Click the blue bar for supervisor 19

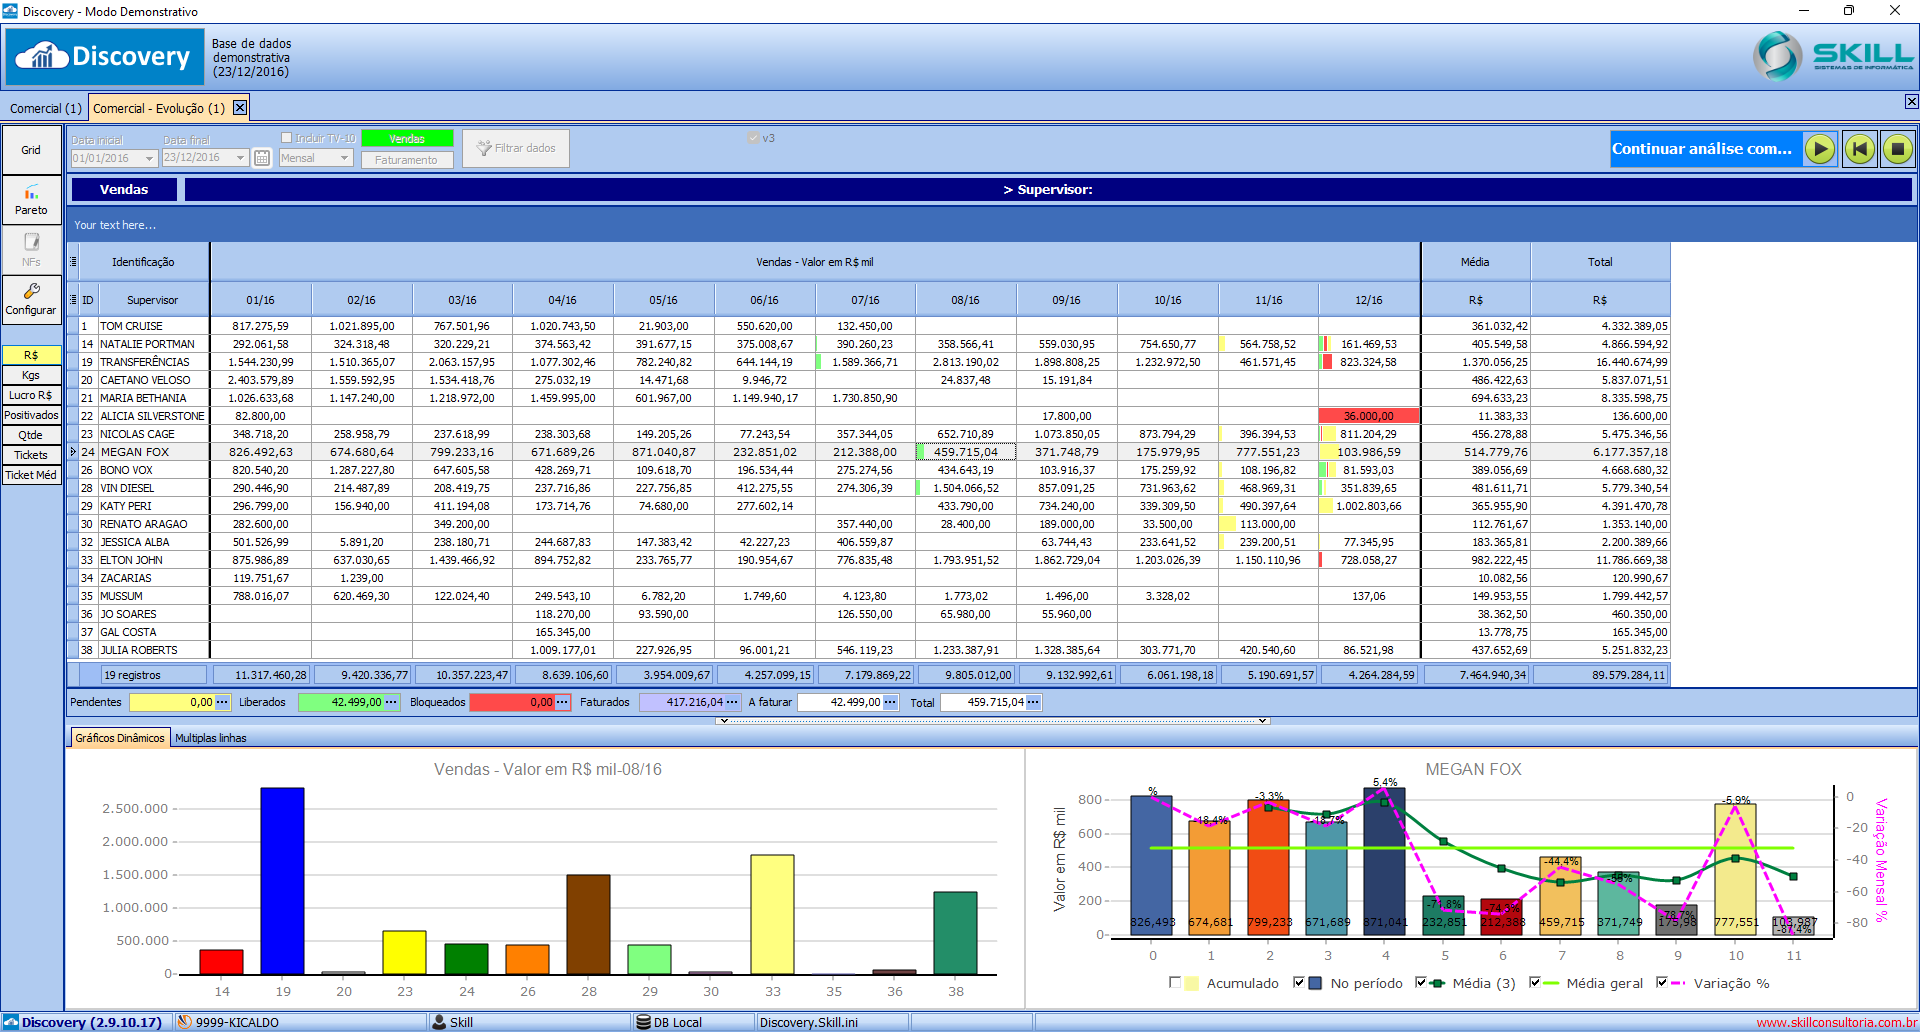(x=282, y=881)
